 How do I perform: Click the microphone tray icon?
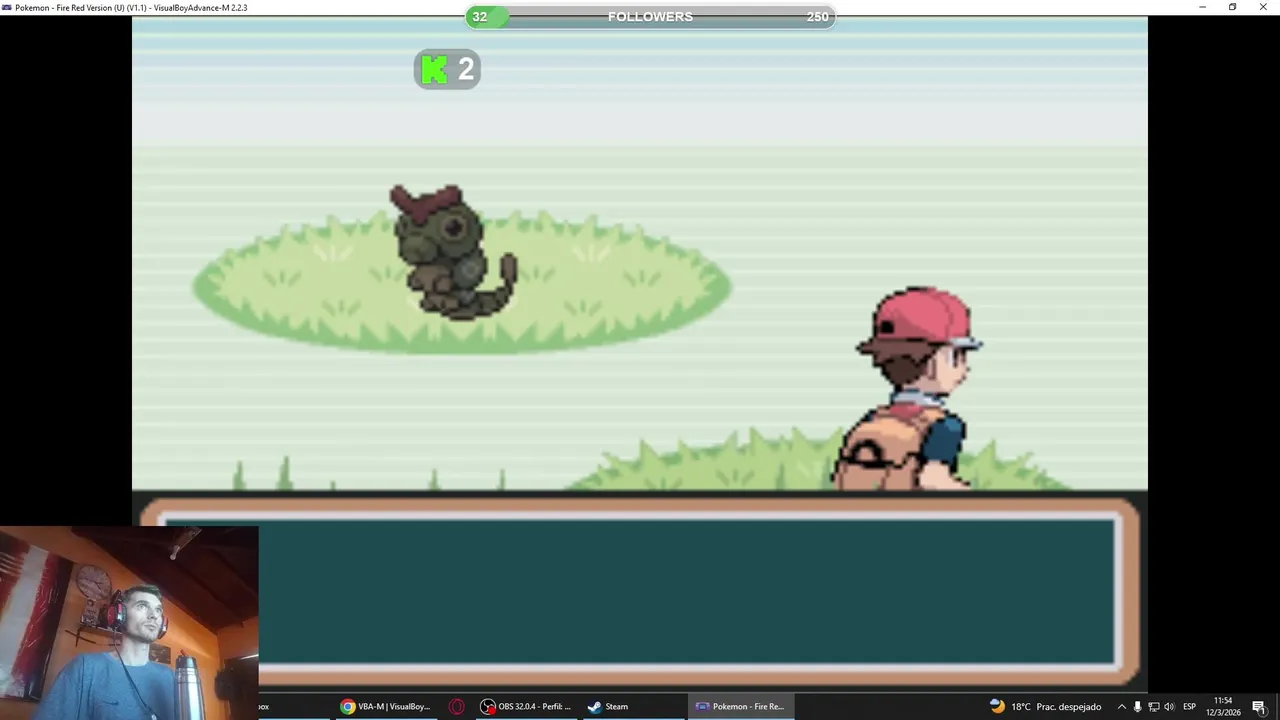(1137, 707)
